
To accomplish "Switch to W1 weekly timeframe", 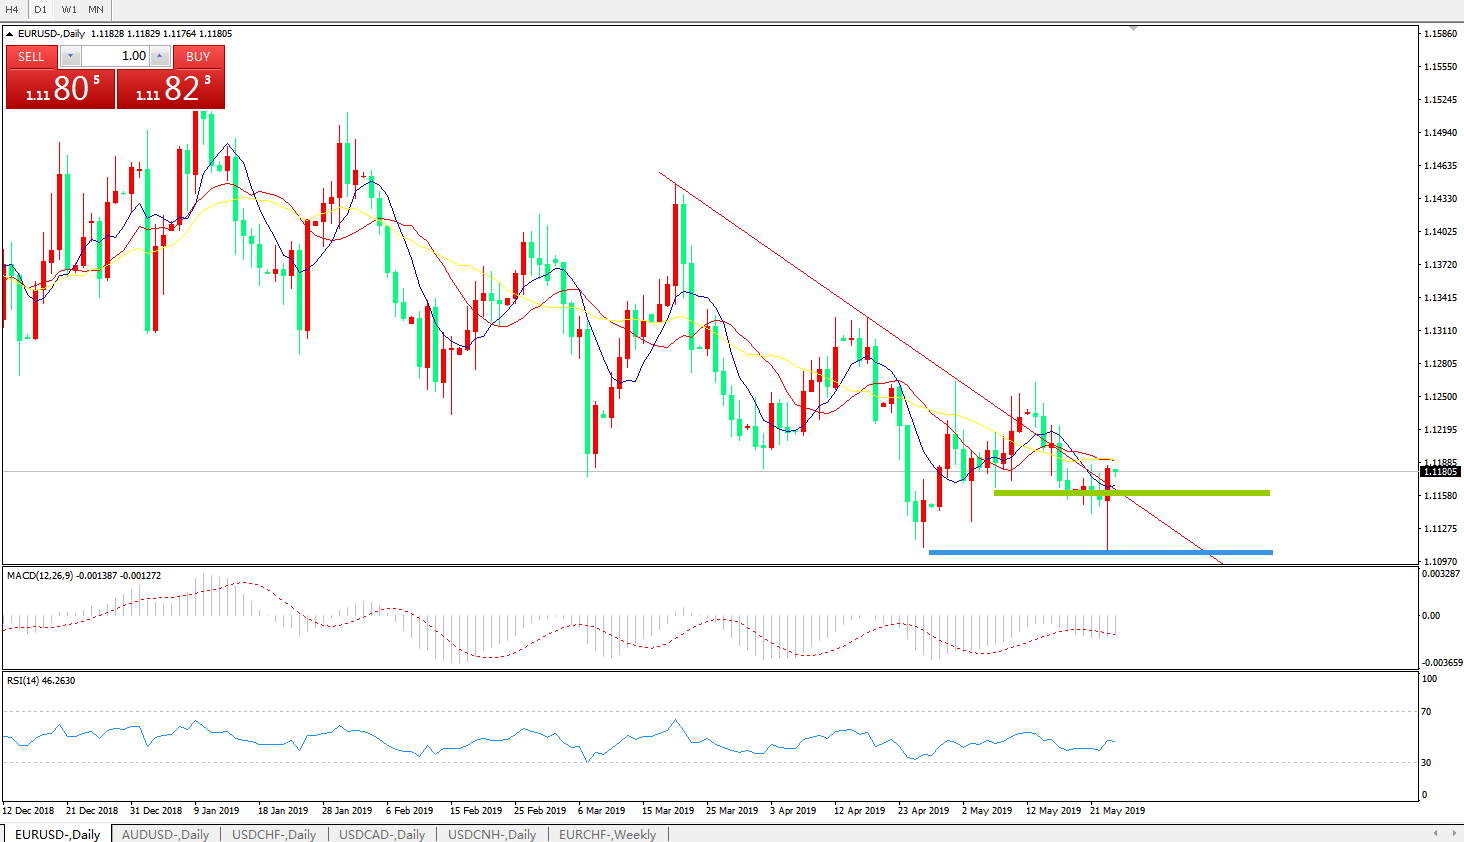I will (69, 9).
